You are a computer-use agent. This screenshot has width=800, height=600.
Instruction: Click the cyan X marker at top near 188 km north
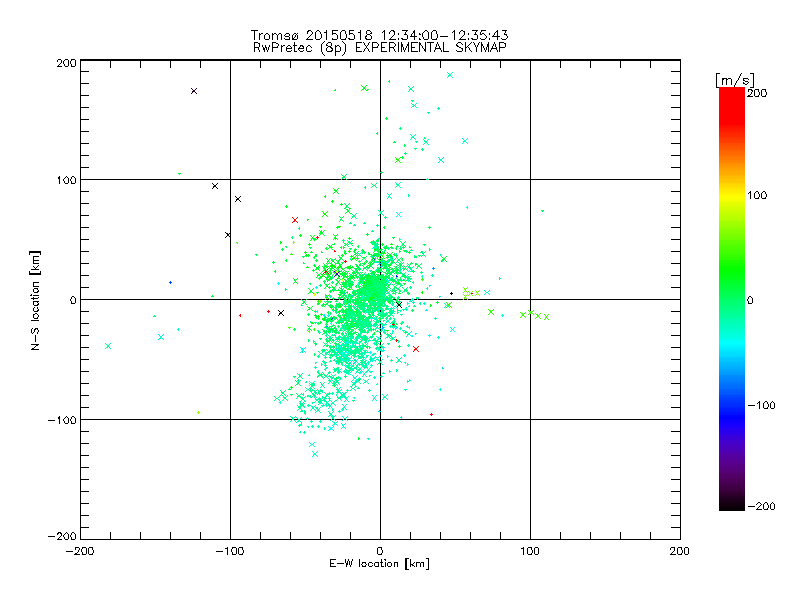450,75
